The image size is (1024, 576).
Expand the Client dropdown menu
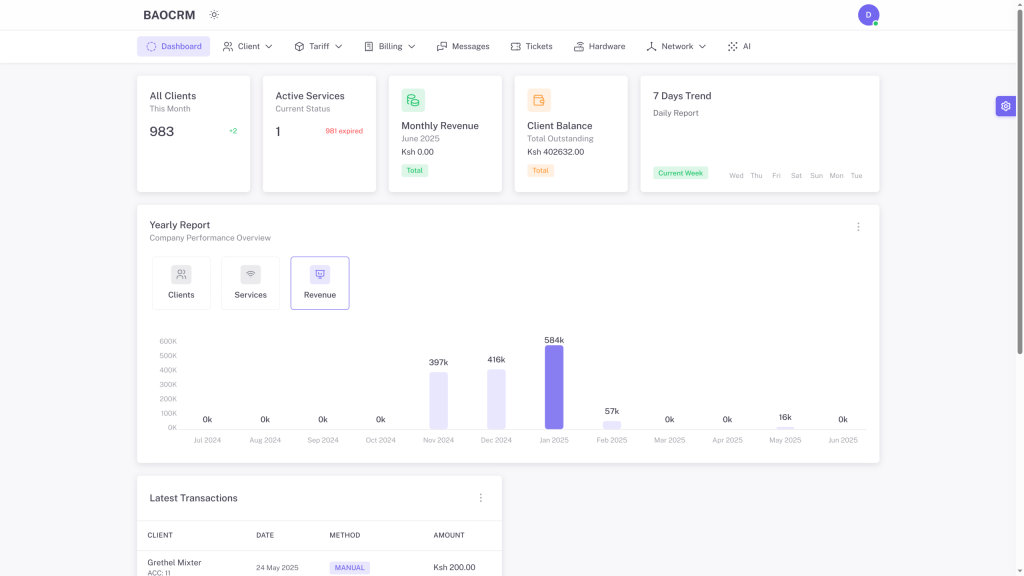pos(248,46)
